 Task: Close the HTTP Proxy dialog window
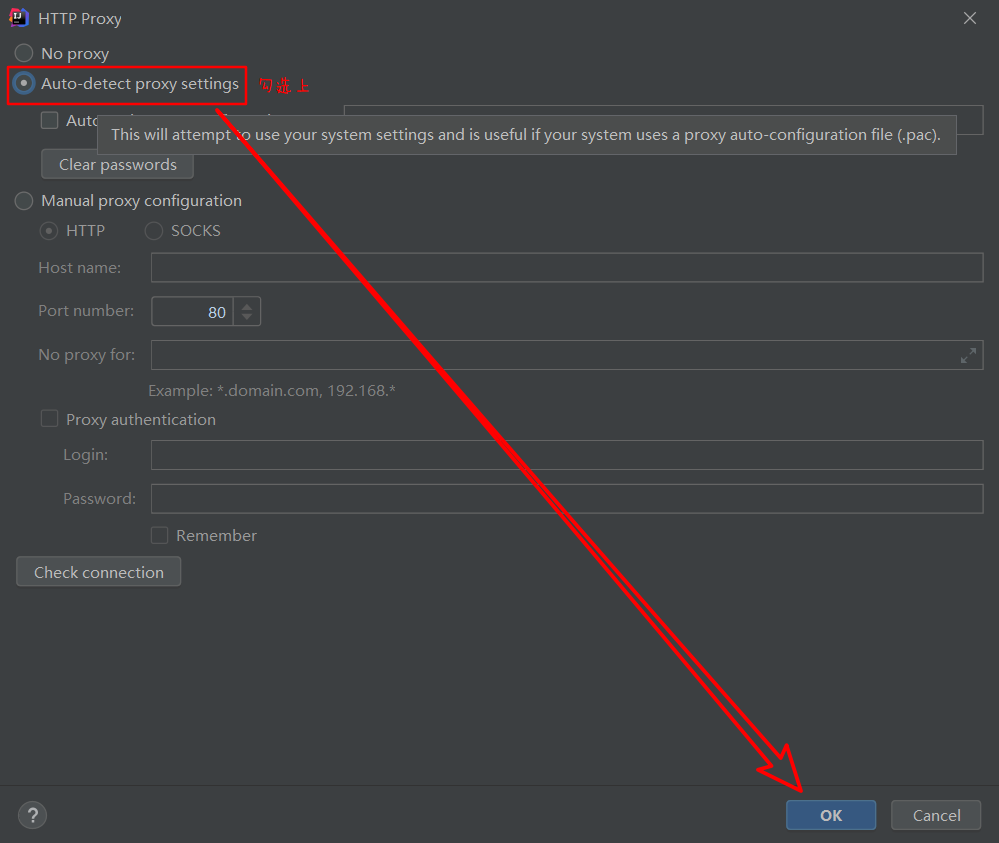(970, 18)
